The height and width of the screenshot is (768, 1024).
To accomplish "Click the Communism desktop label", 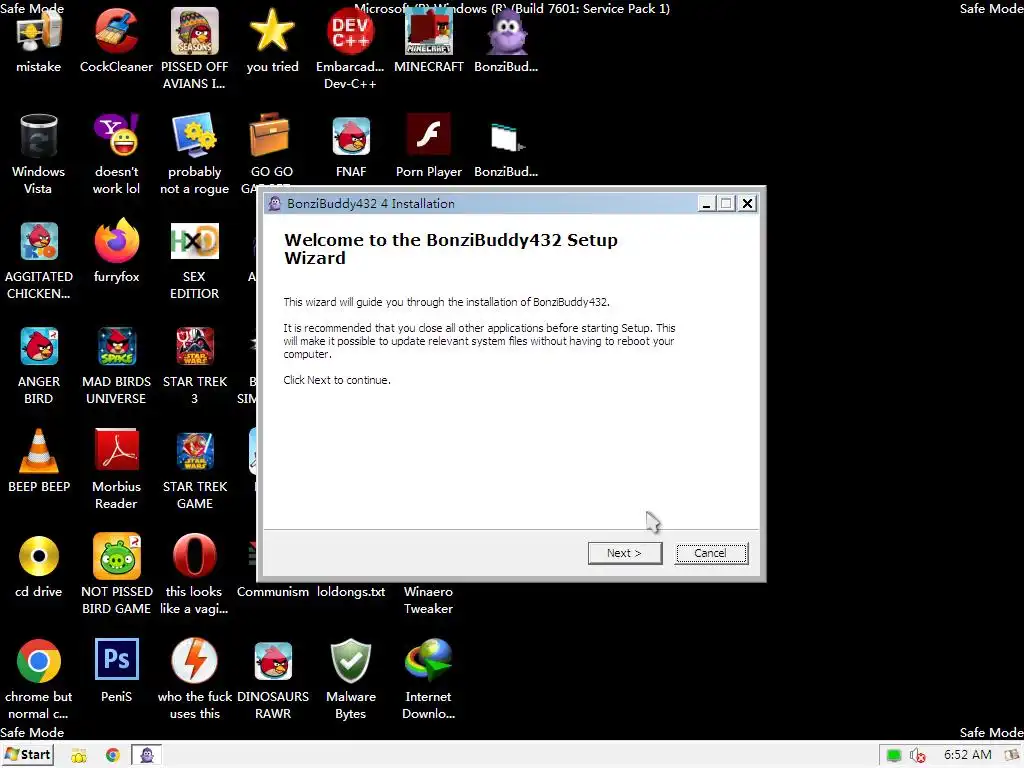I will tap(272, 592).
